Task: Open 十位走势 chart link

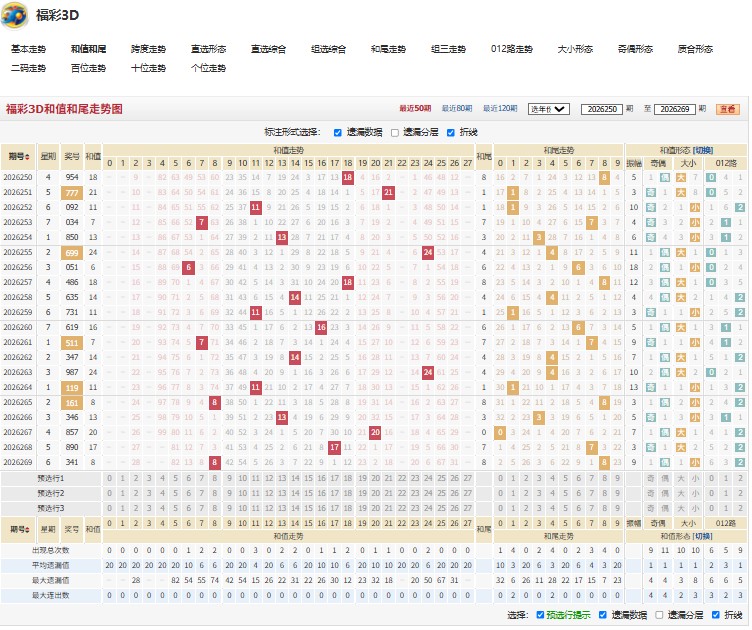Action: (x=148, y=68)
